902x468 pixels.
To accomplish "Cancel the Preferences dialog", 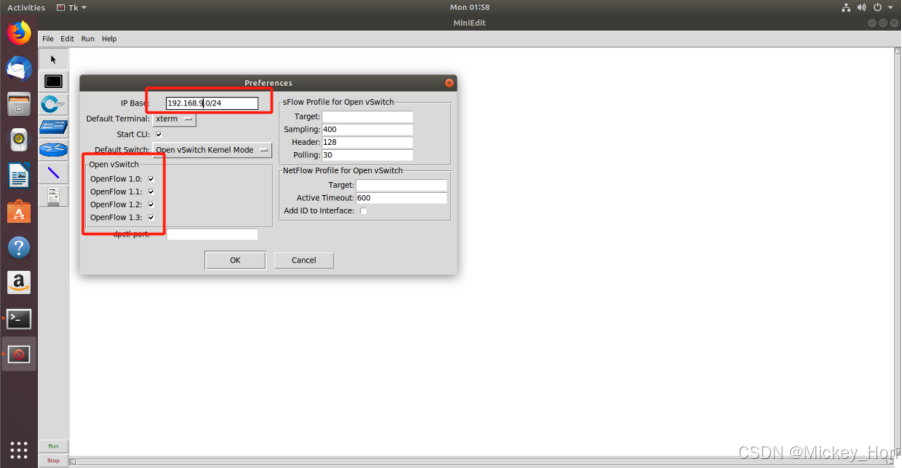I will [304, 260].
